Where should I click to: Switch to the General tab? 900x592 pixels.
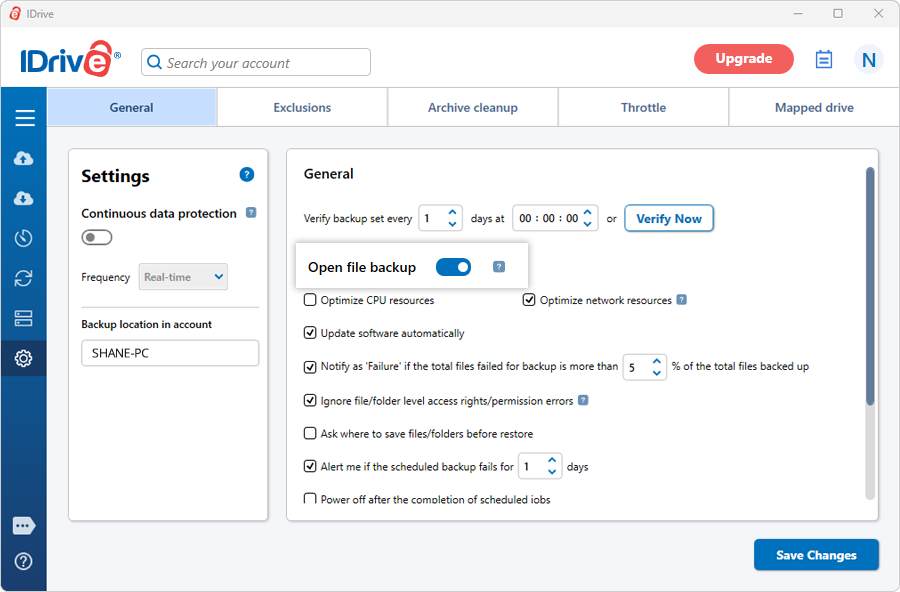131,107
